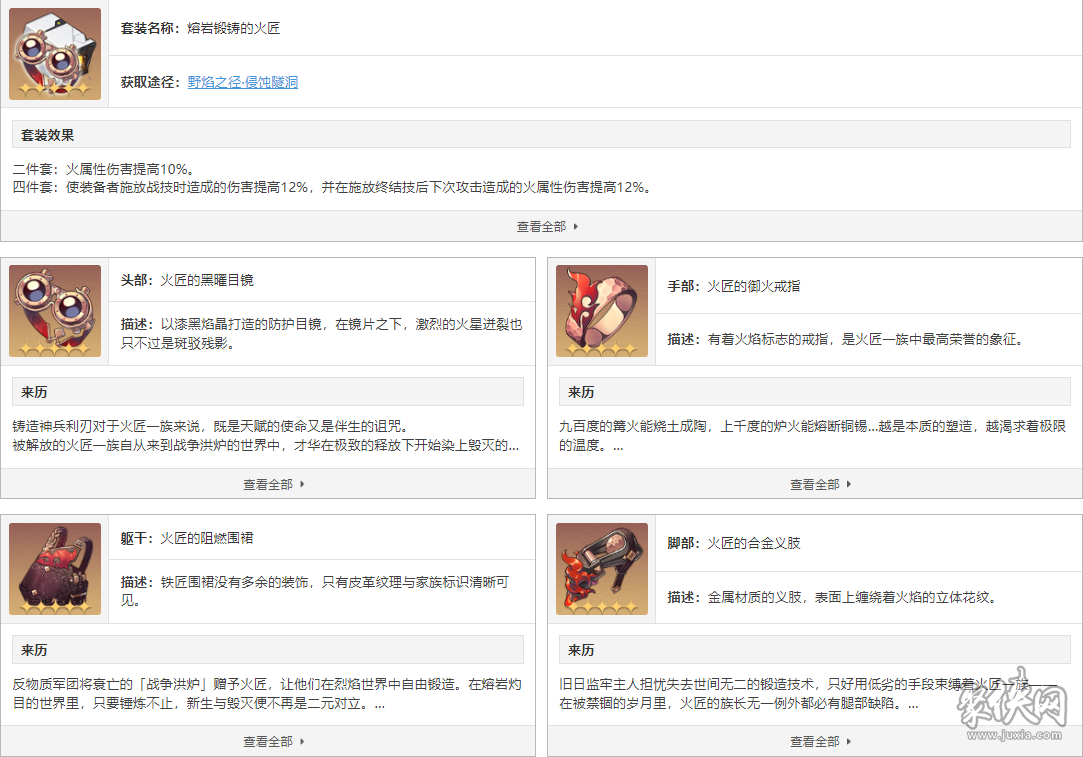The image size is (1083, 757).
Task: Click the 熔岩锻铸的火匠 set goggles icon
Action: coord(55,54)
